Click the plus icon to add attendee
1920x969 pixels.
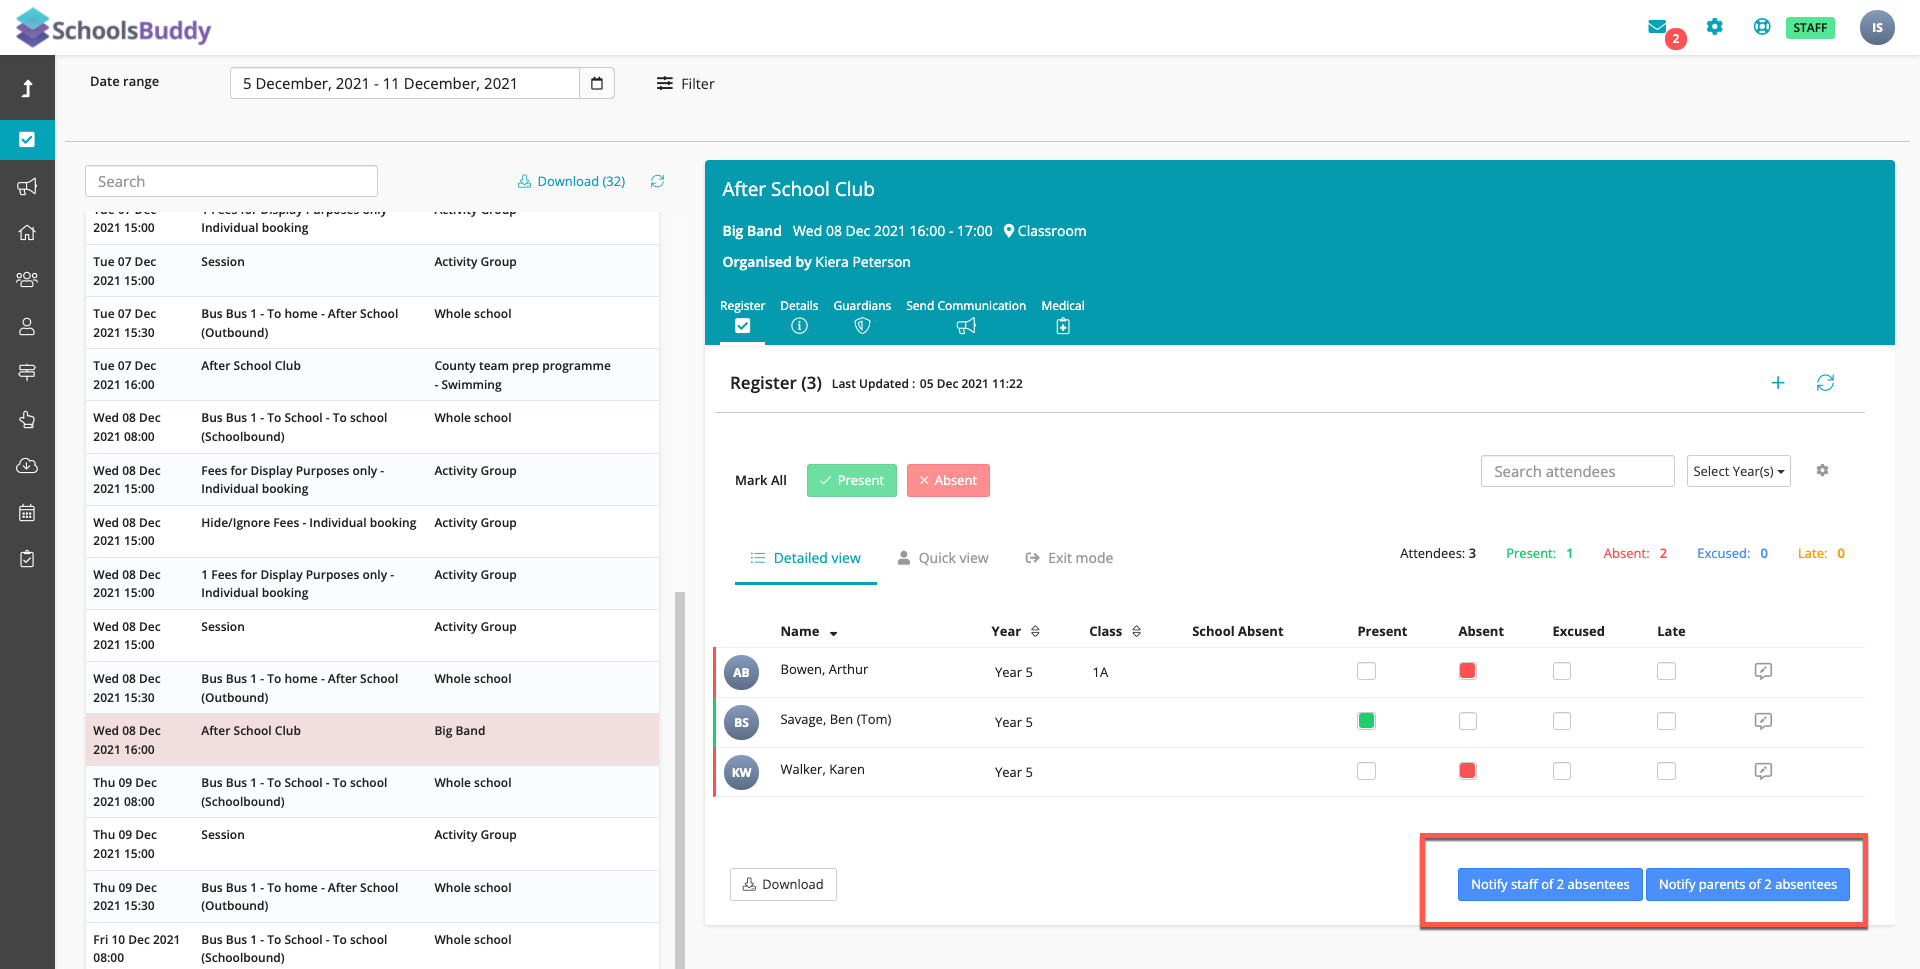point(1778,383)
